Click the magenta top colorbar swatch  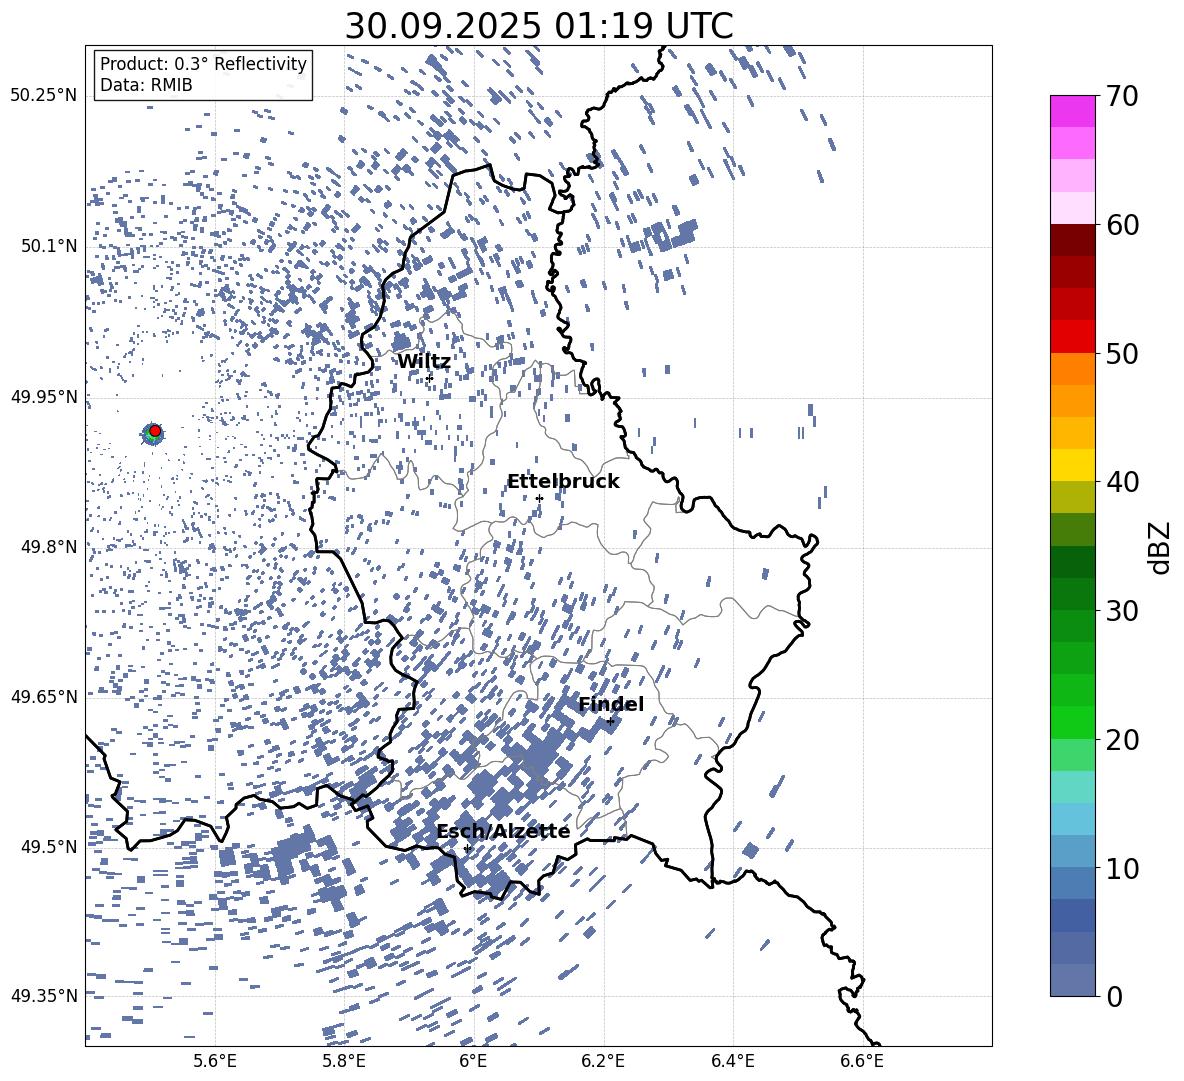tap(1073, 112)
